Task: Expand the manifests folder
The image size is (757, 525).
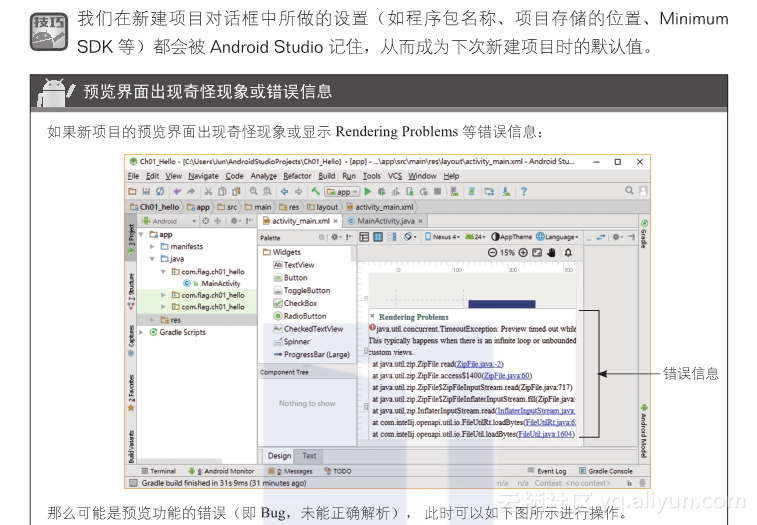Action: coord(152,247)
